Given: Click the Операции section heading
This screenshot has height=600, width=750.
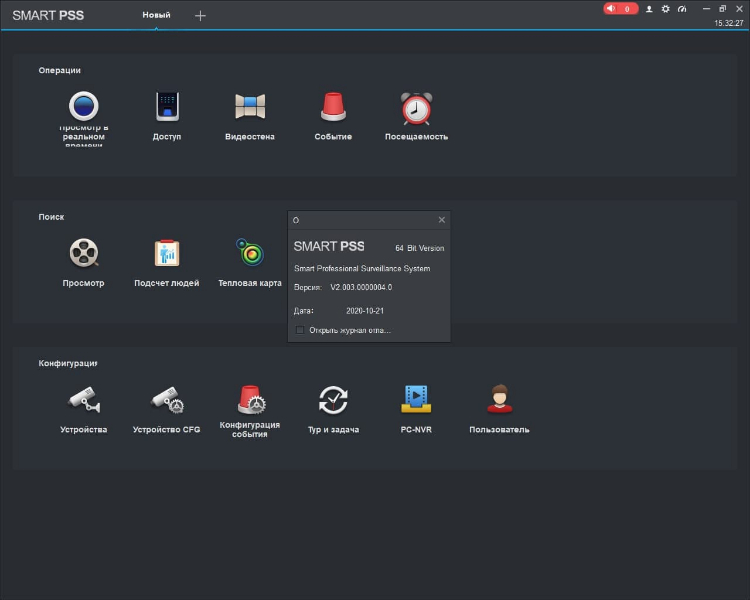Looking at the screenshot, I should pyautogui.click(x=60, y=70).
